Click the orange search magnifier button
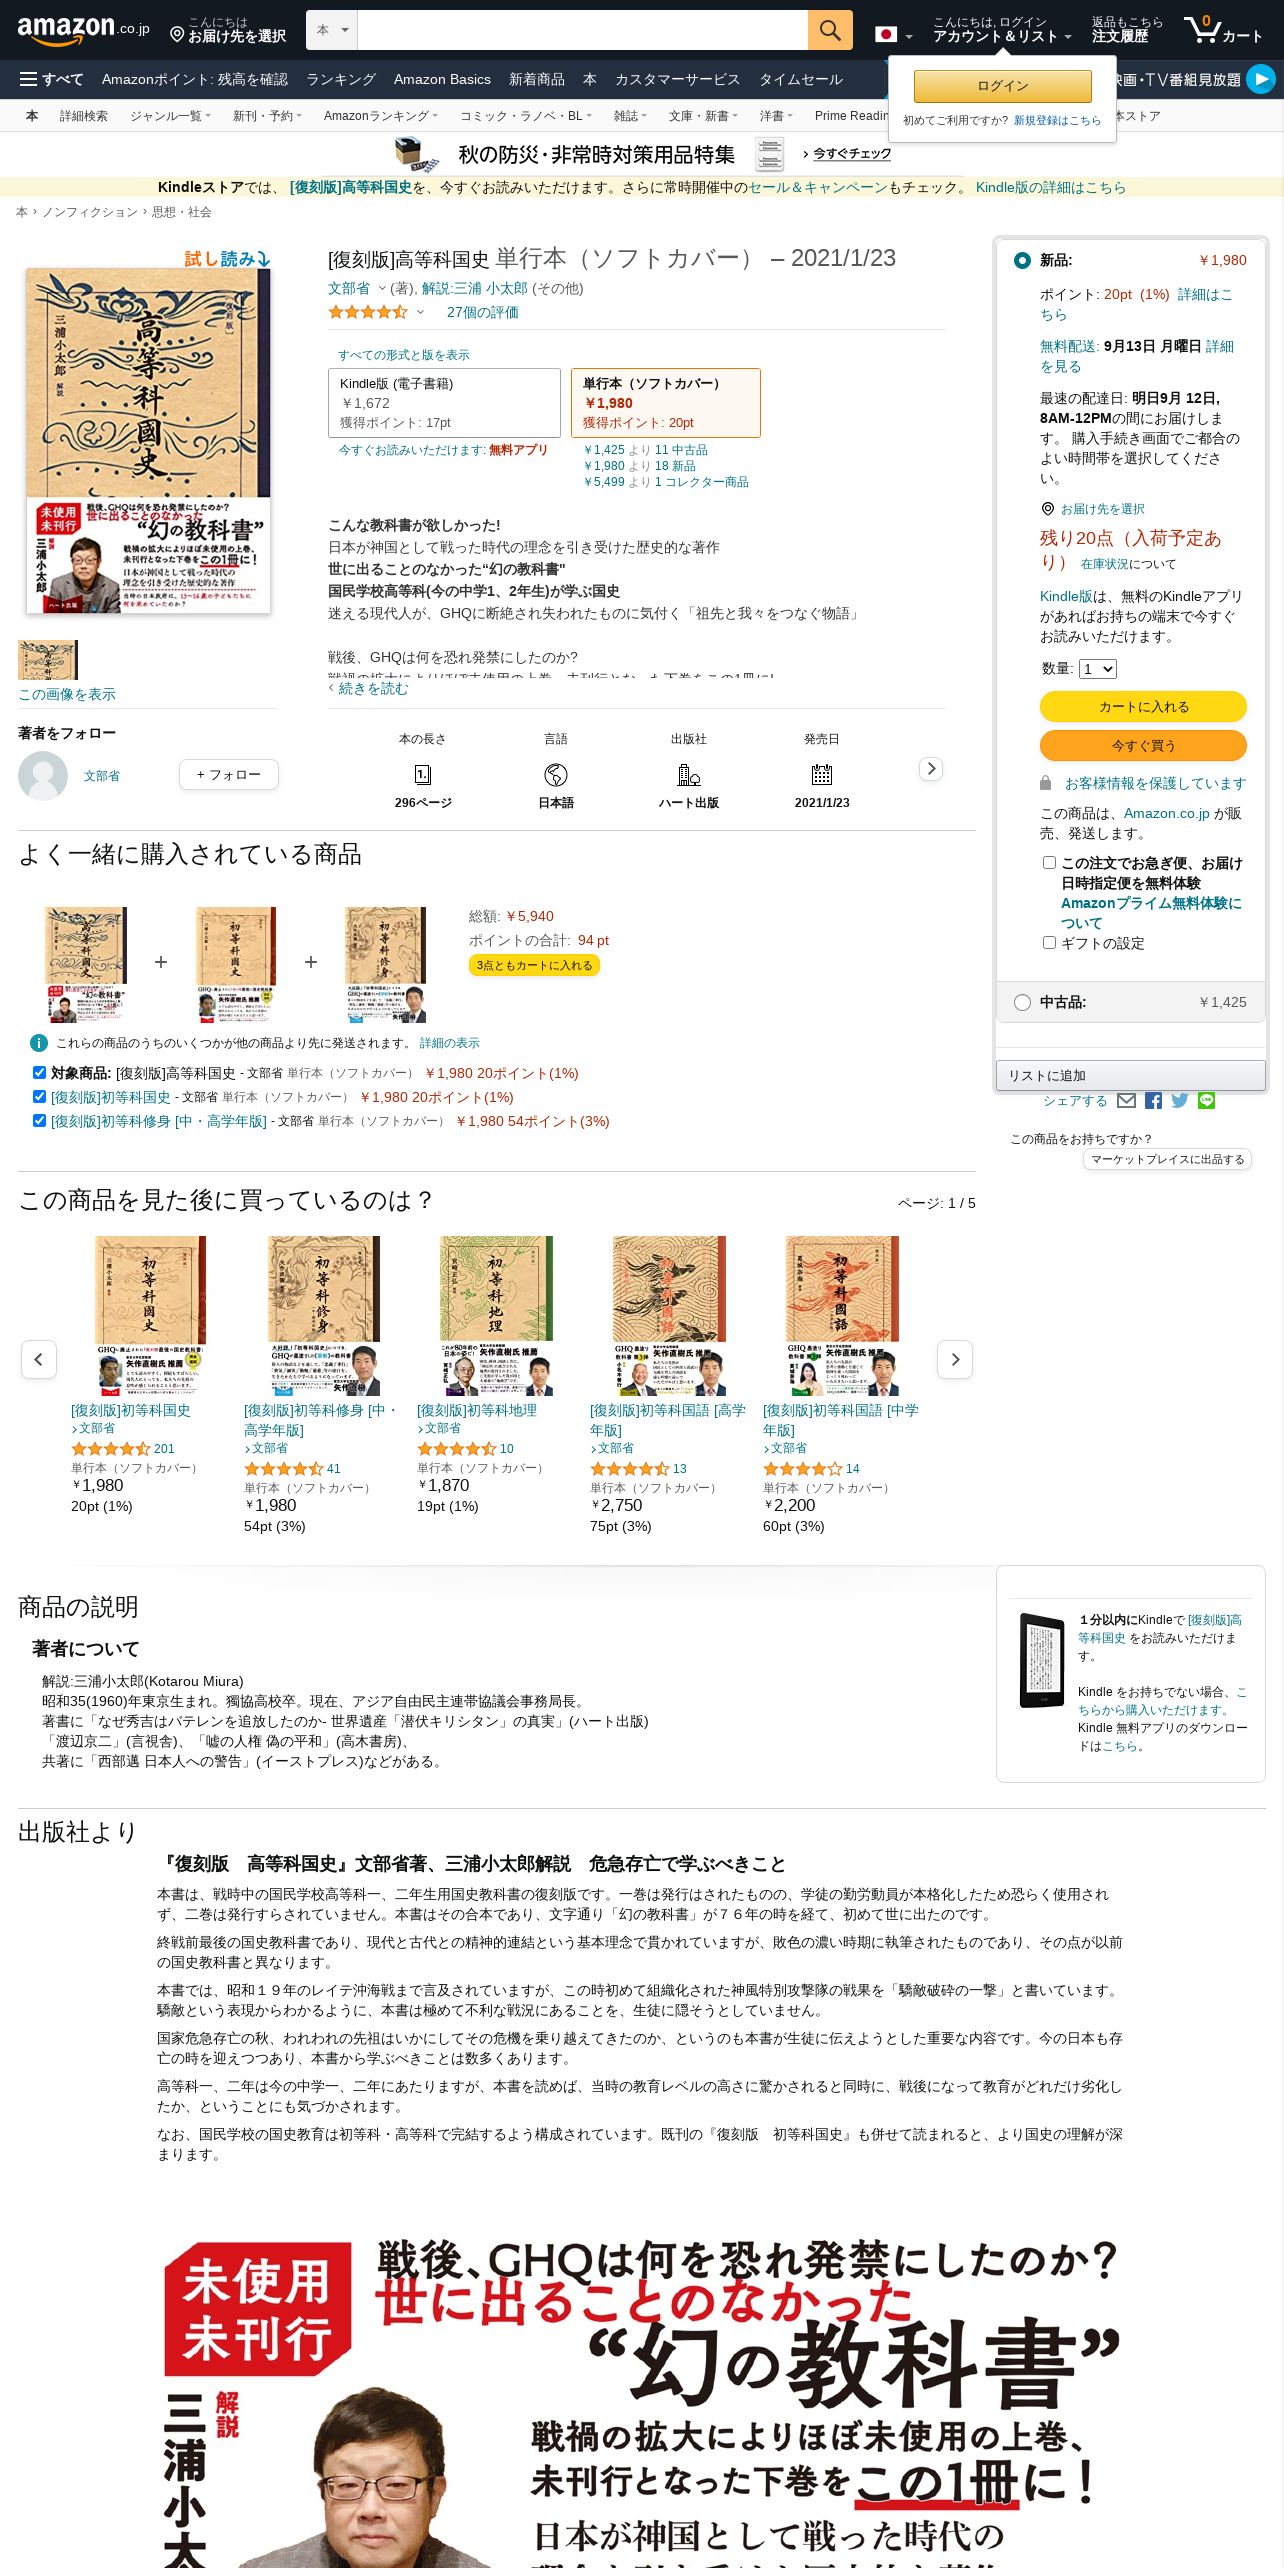The image size is (1284, 2568). [x=830, y=30]
